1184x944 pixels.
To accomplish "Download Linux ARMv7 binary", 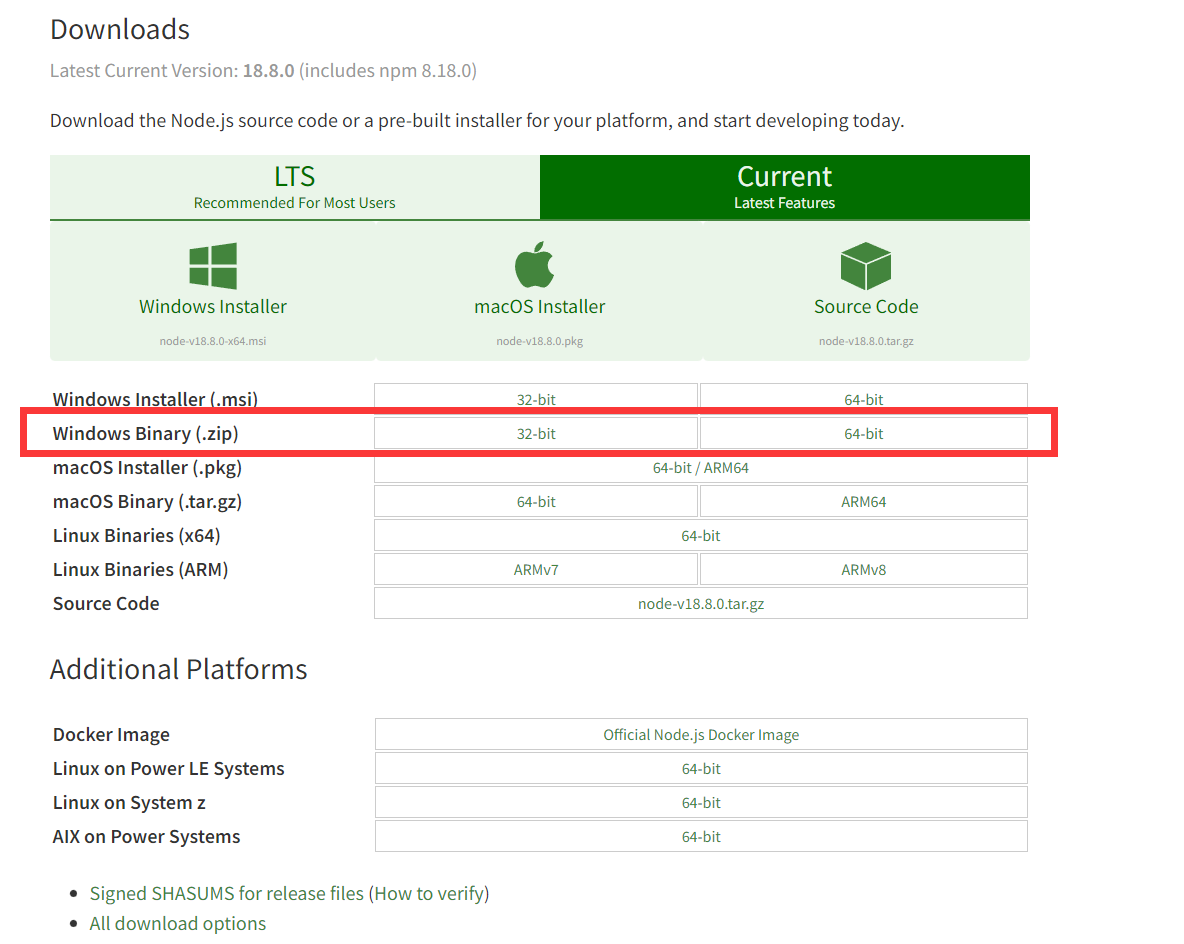I will click(536, 570).
